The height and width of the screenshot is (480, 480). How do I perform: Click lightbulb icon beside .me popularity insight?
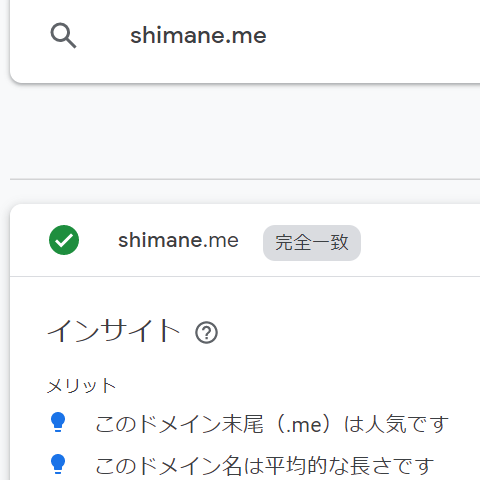[58, 422]
